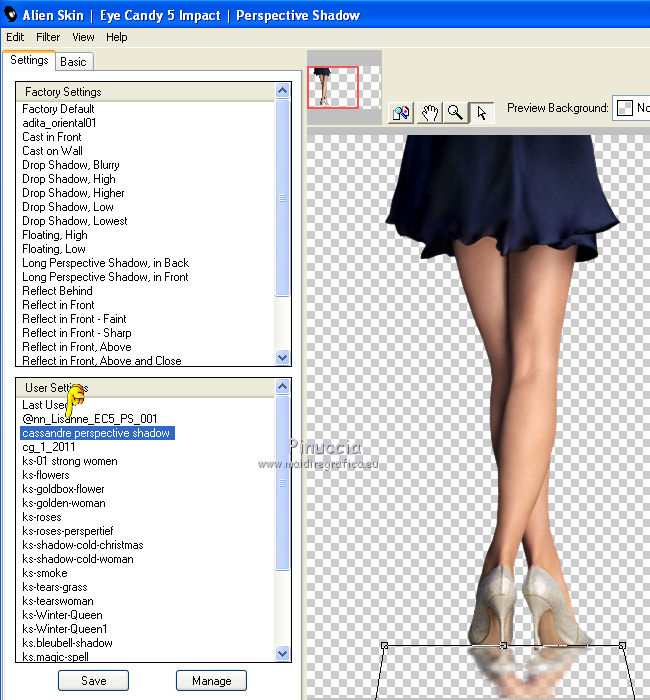650x700 pixels.
Task: Toggle the original/preview comparison icon
Action: pos(401,112)
